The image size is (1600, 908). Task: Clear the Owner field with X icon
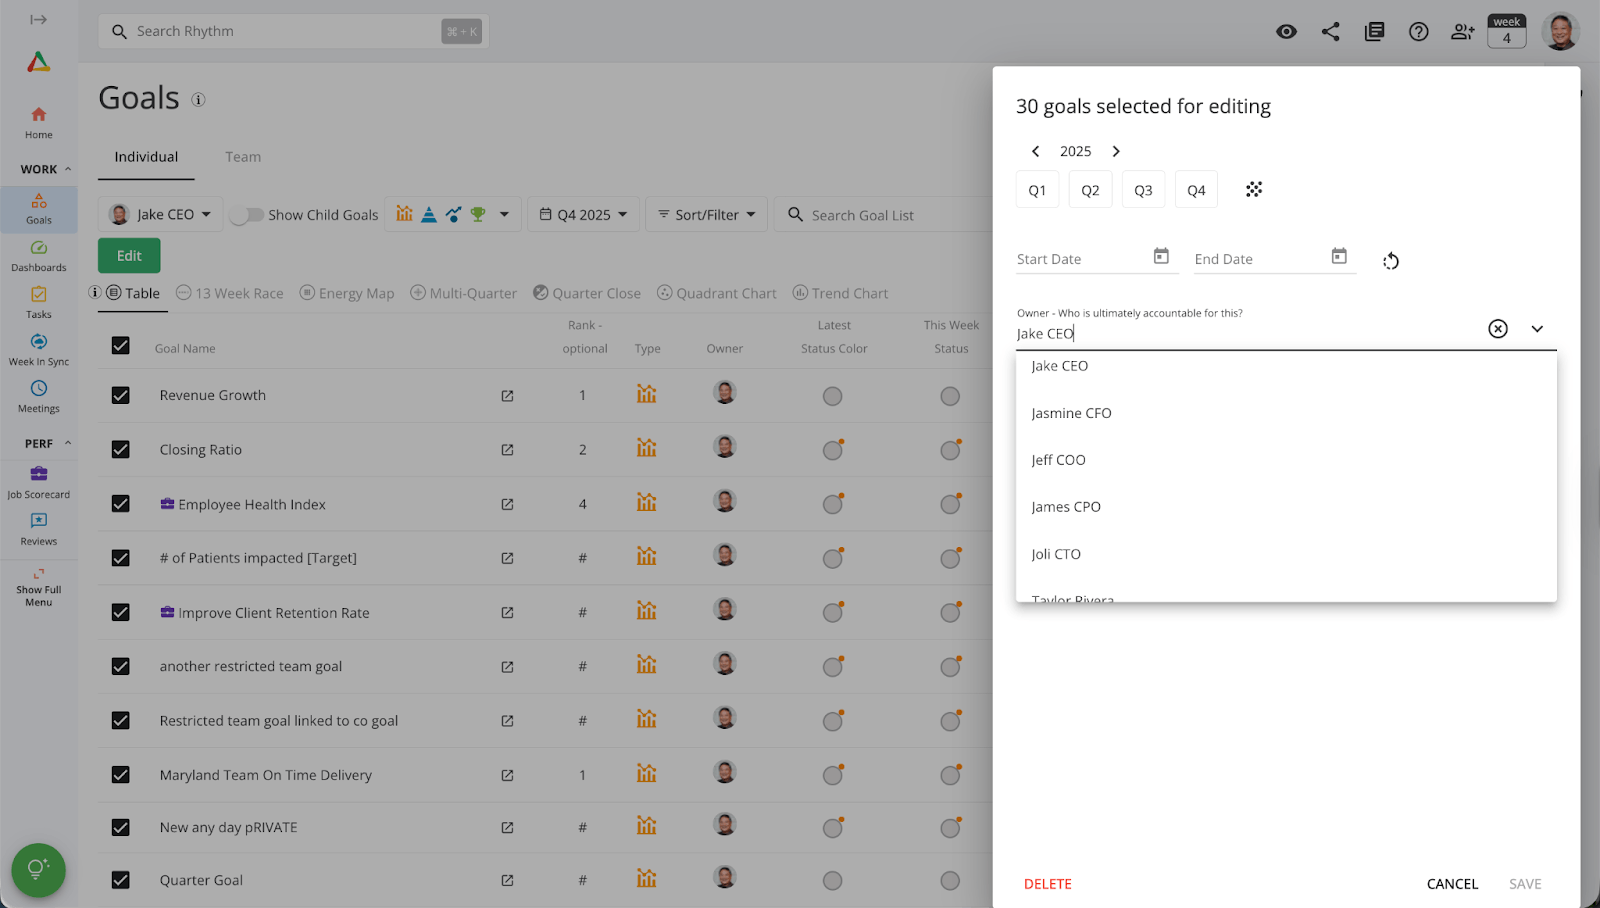pyautogui.click(x=1497, y=329)
